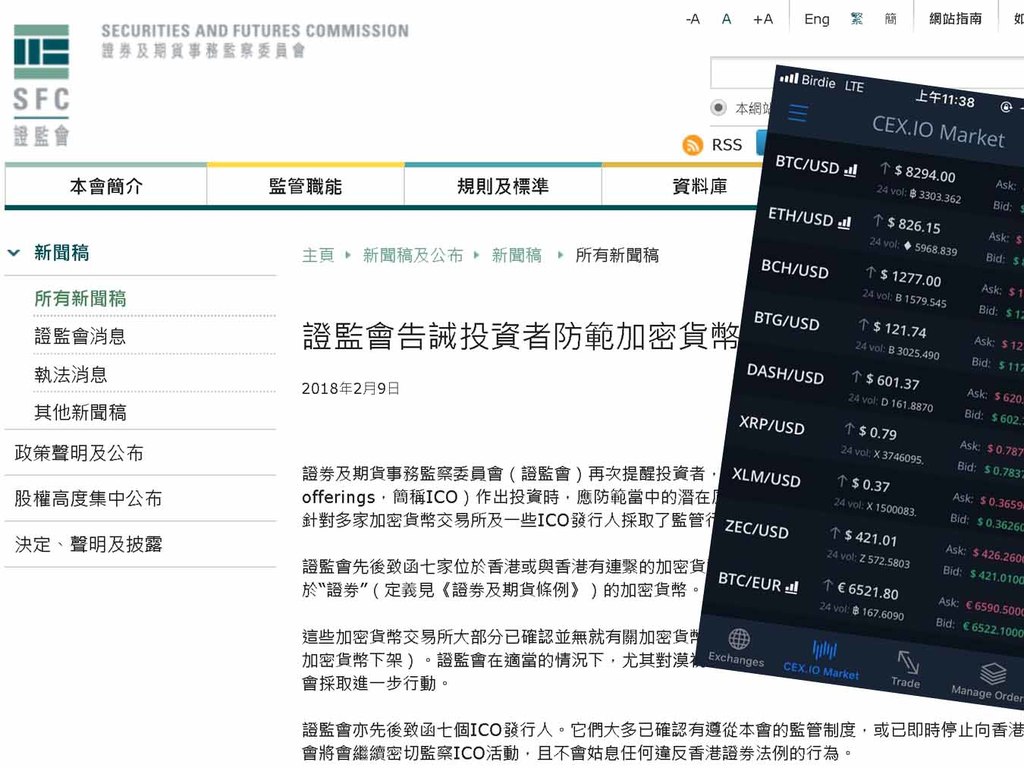
Task: Tap the Manage Orders stack icon
Action: pyautogui.click(x=993, y=673)
